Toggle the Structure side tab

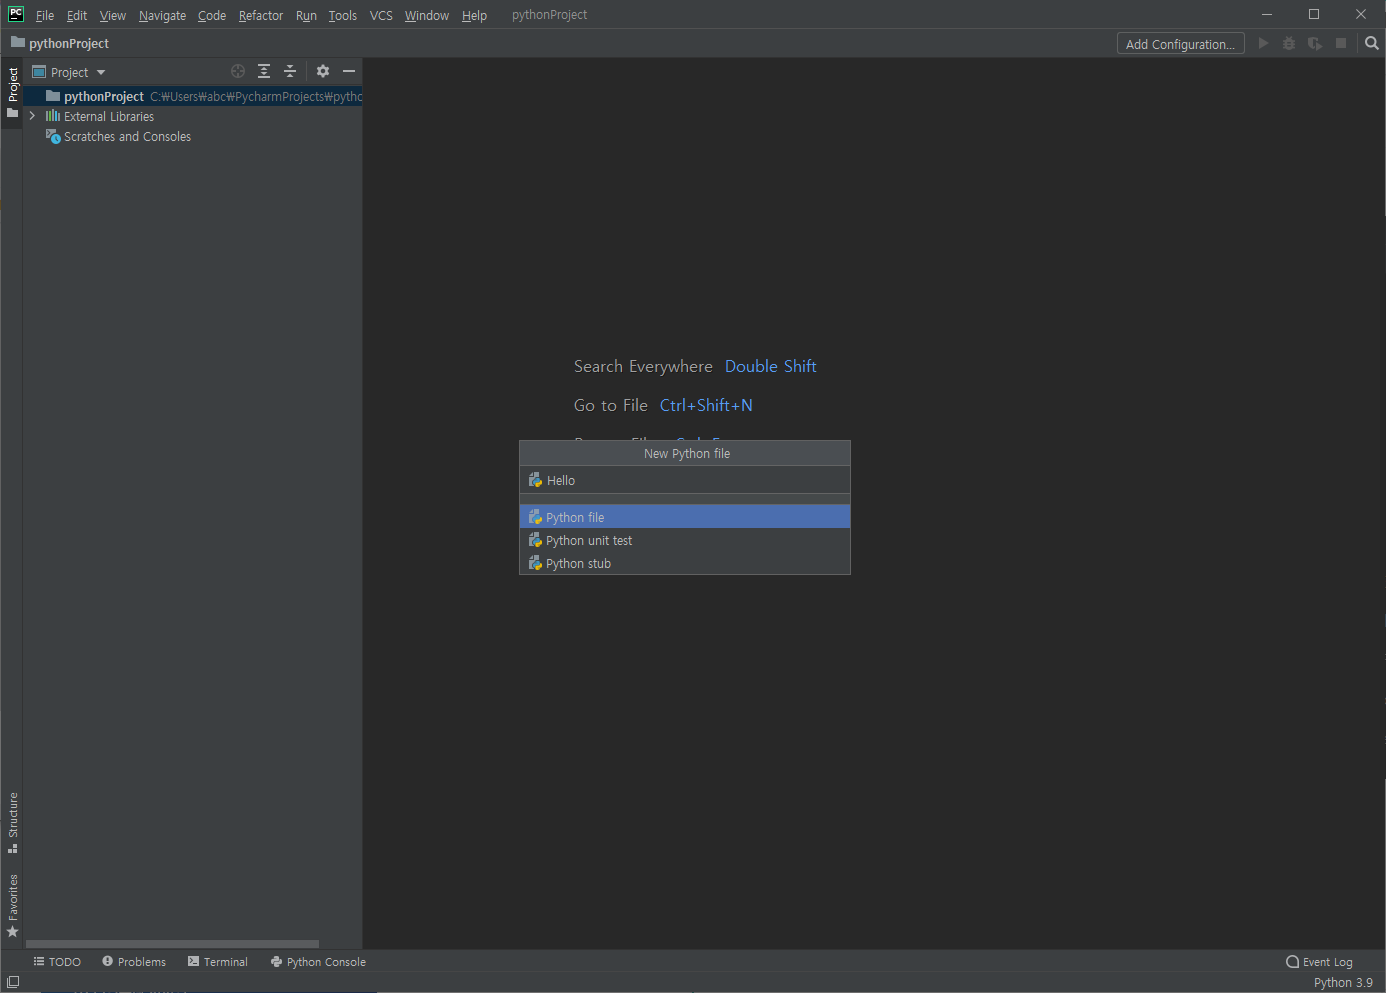pyautogui.click(x=12, y=822)
